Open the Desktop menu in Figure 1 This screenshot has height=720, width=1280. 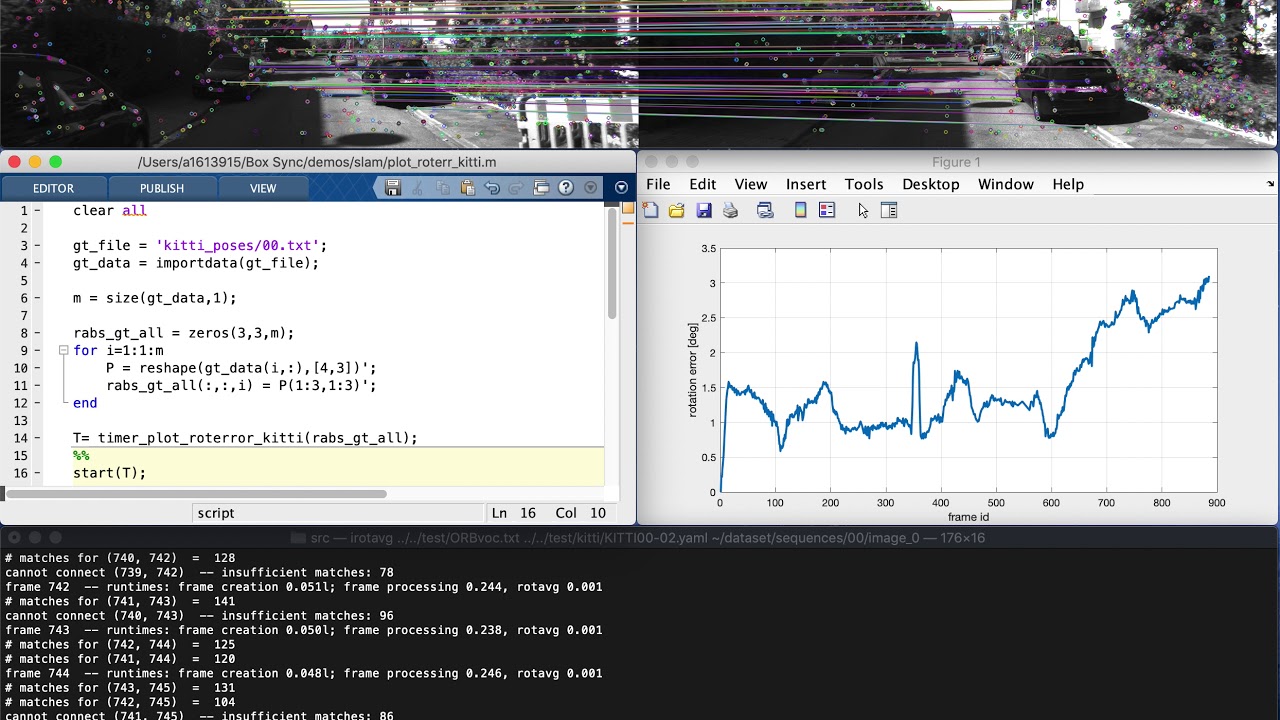click(931, 184)
